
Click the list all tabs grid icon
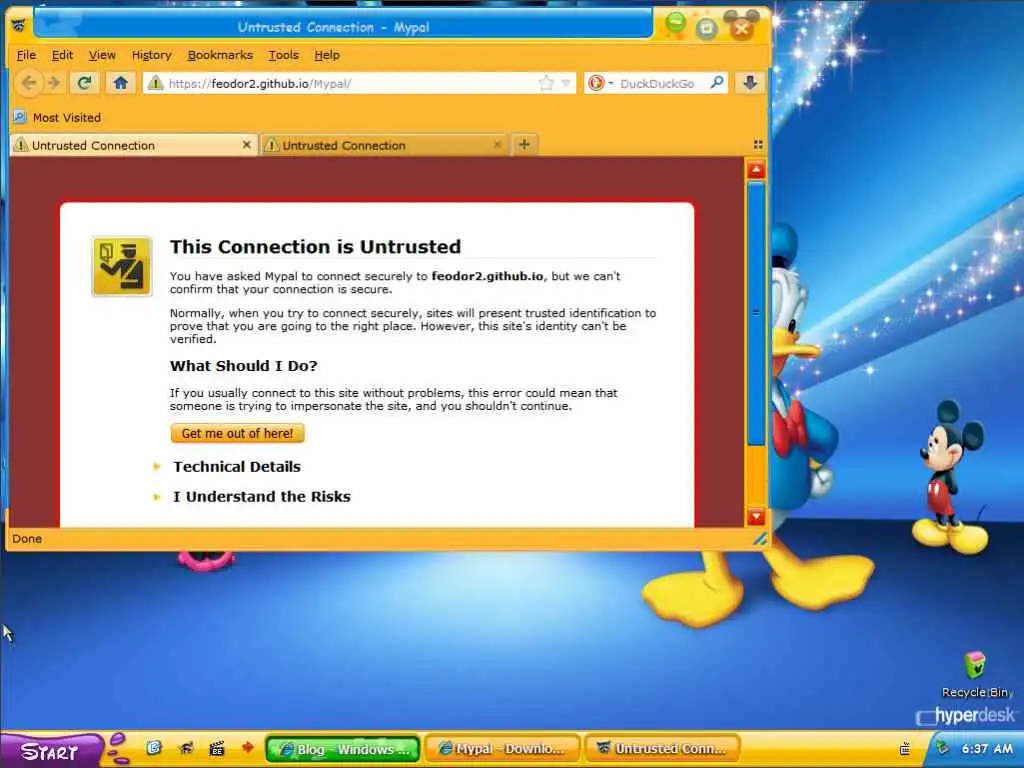(x=758, y=144)
